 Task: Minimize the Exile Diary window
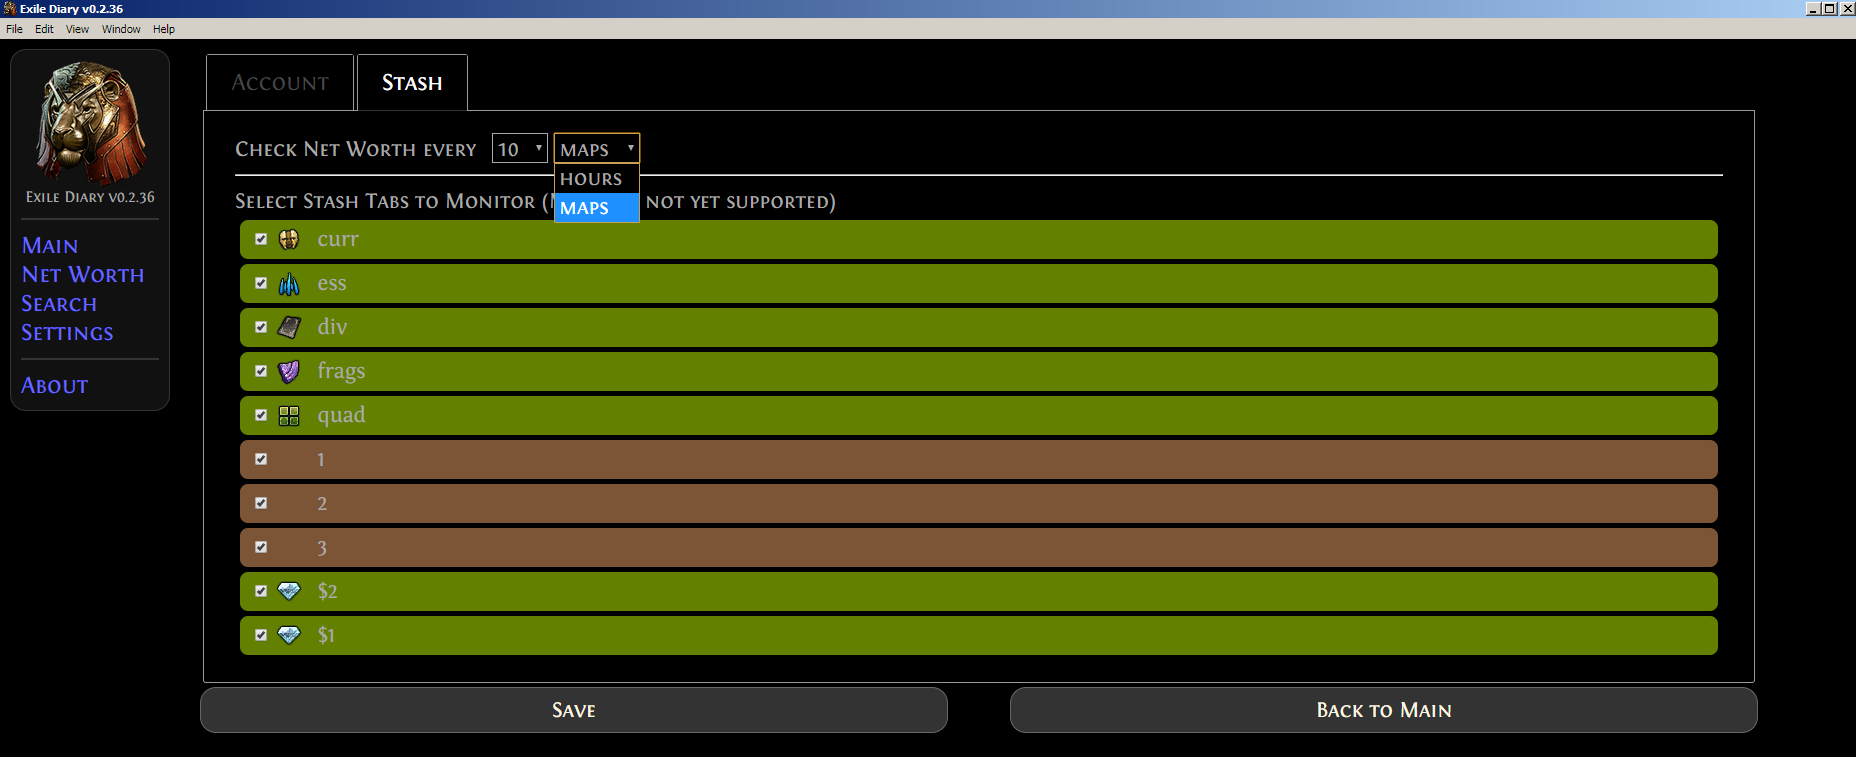pos(1813,8)
